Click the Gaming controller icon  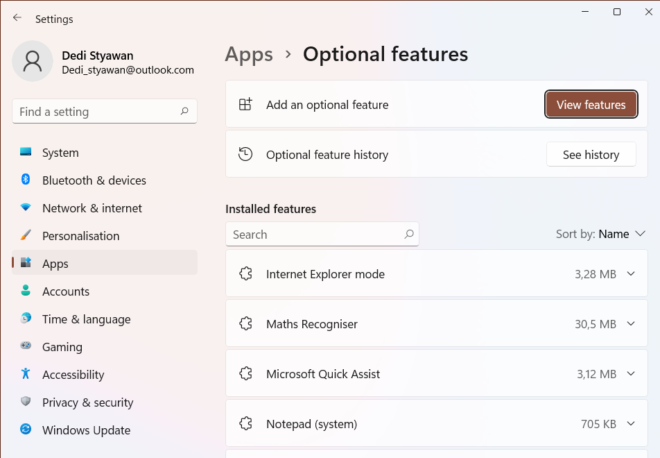tap(26, 346)
